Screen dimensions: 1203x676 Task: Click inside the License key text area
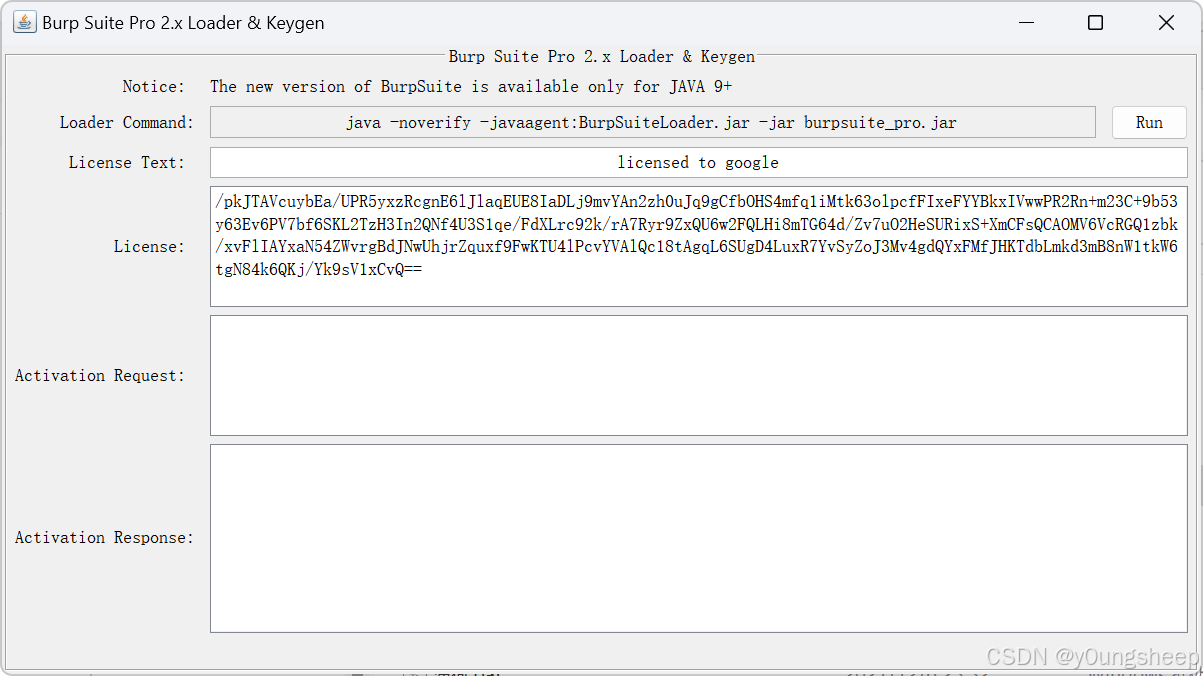click(x=698, y=246)
